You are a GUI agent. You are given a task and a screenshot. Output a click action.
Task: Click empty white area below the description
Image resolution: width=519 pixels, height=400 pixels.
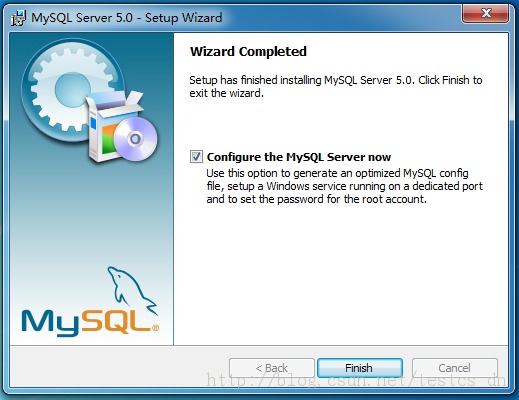[x=340, y=273]
